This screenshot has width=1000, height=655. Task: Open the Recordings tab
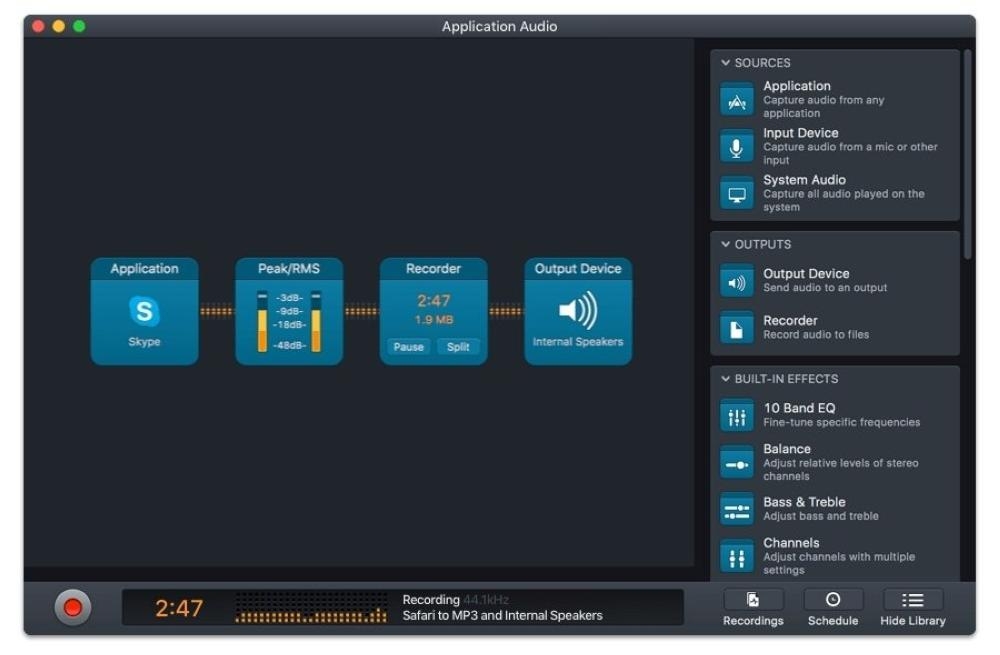tap(753, 608)
